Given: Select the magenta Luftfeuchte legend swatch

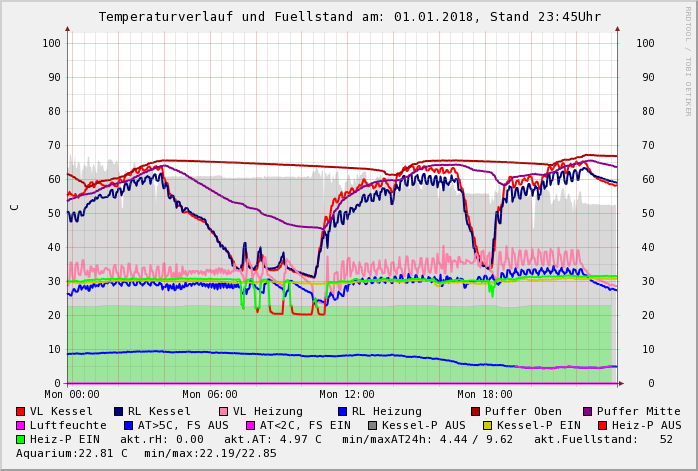Looking at the screenshot, I should [21, 425].
